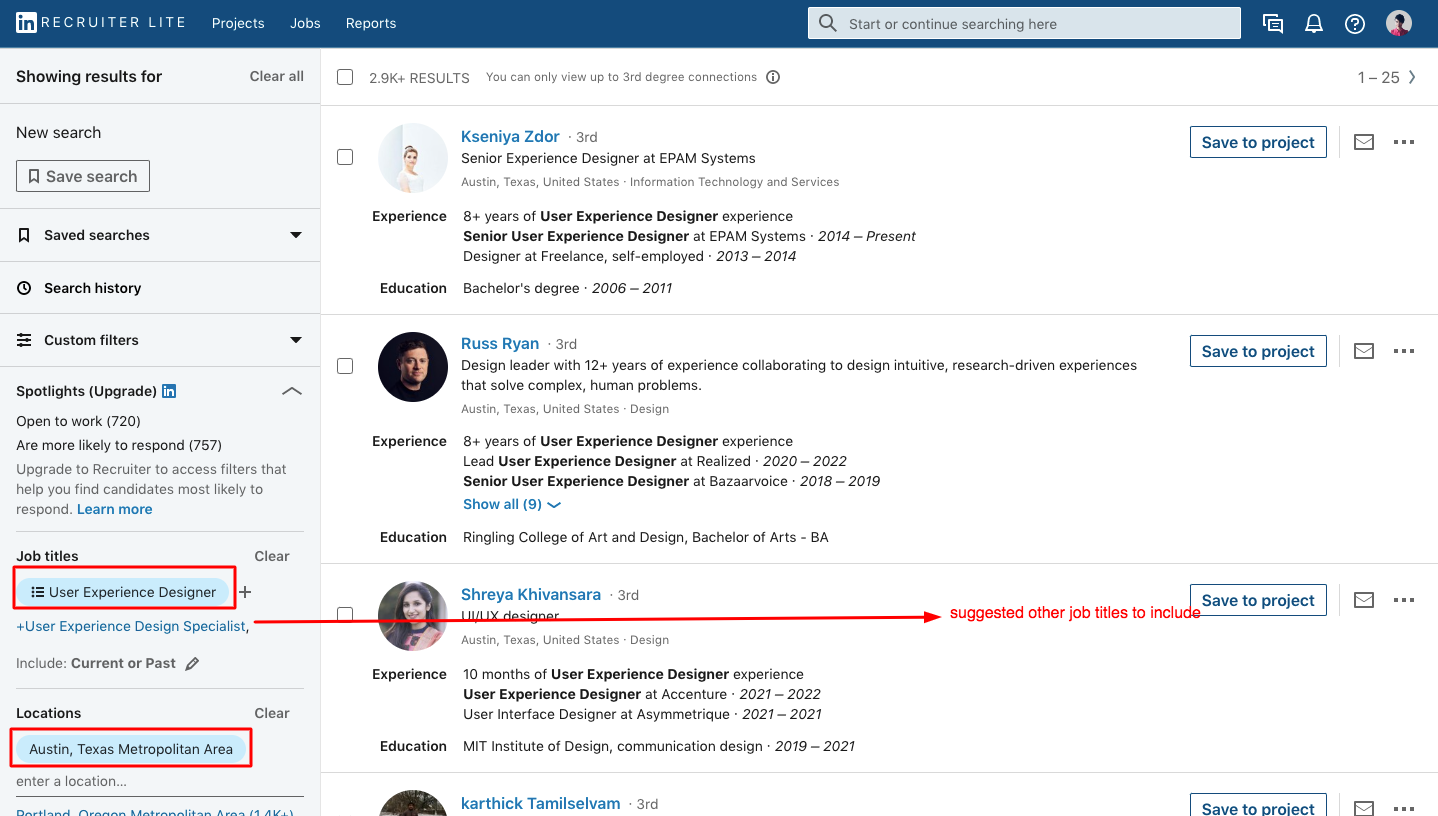Click LinkedIn badge next to Spotlights
The height and width of the screenshot is (816, 1438).
[169, 391]
